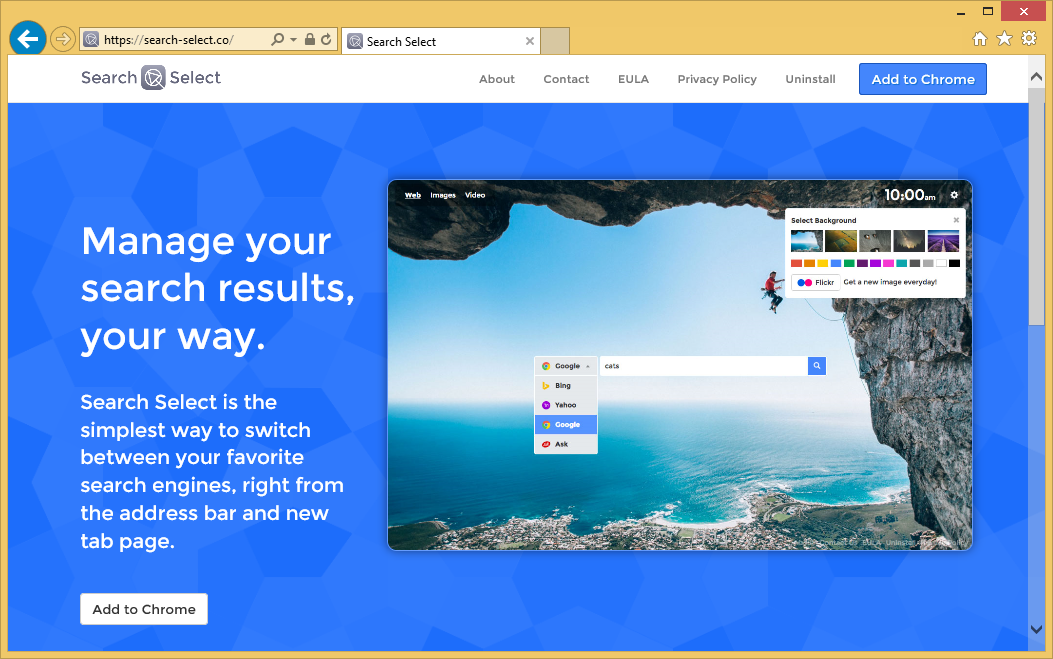Click the white Add to Chrome button
Image resolution: width=1053 pixels, height=659 pixels.
tap(144, 609)
